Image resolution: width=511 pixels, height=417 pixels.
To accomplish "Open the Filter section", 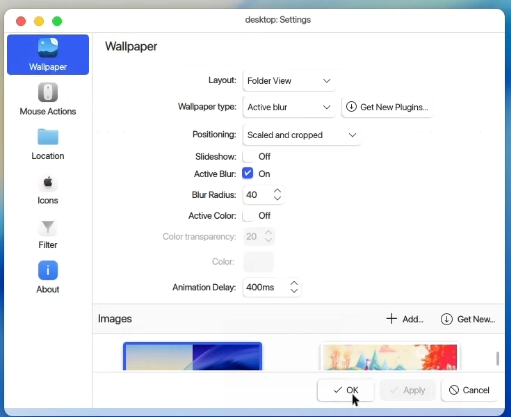I will (48, 233).
